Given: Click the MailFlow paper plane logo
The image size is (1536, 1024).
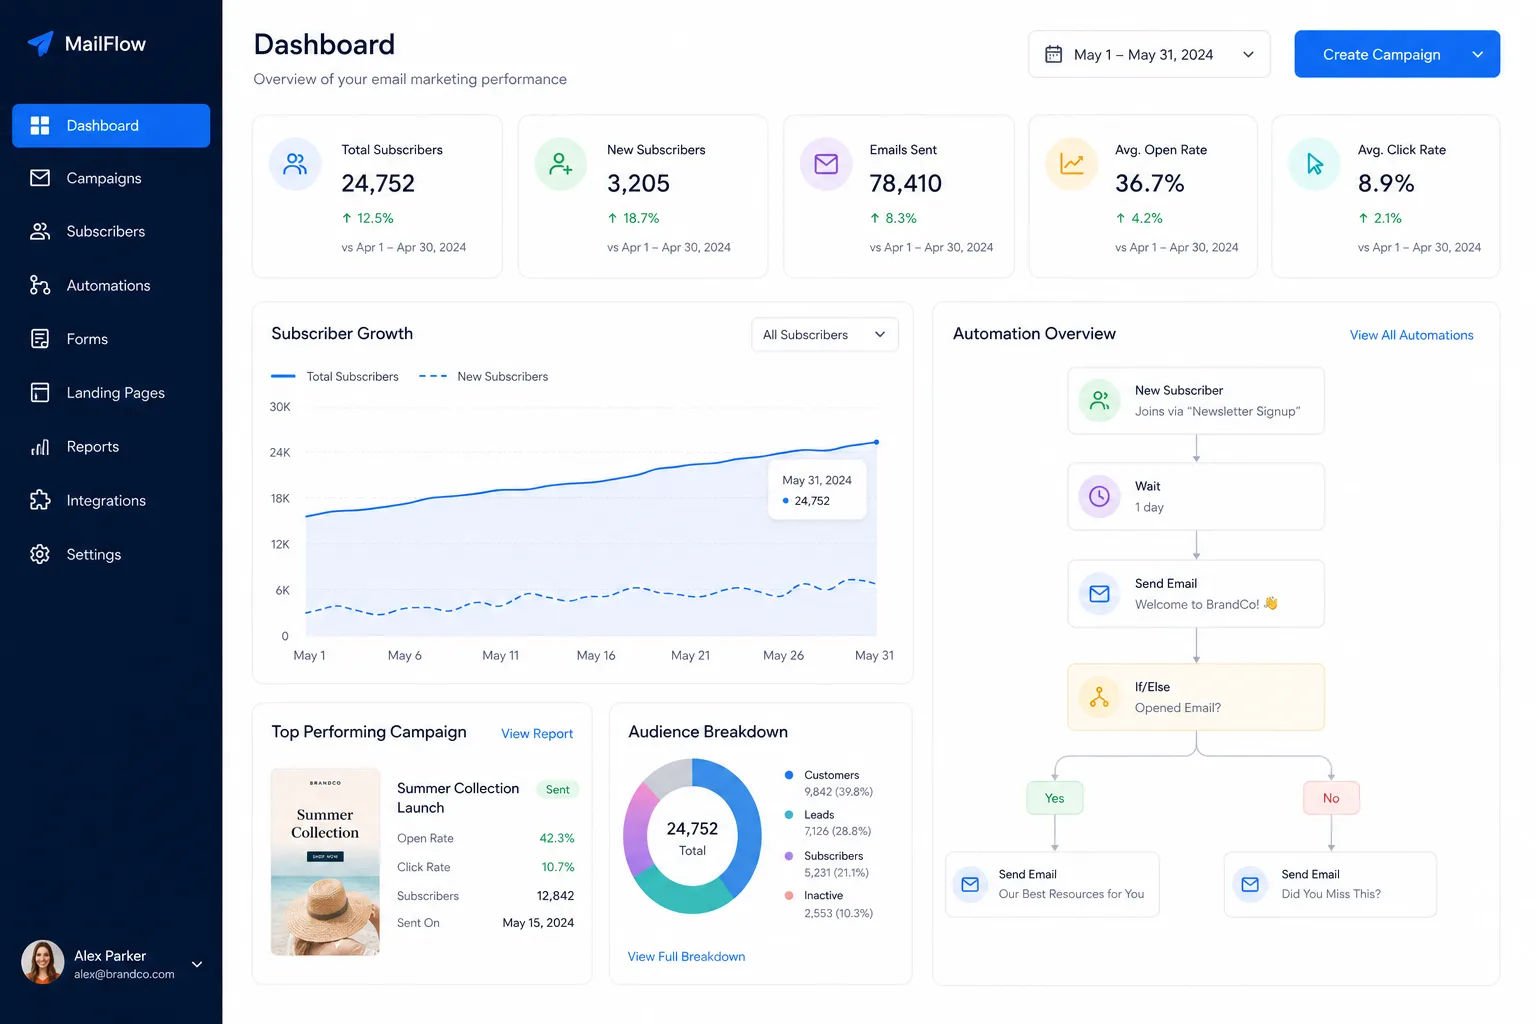Looking at the screenshot, I should pos(40,43).
